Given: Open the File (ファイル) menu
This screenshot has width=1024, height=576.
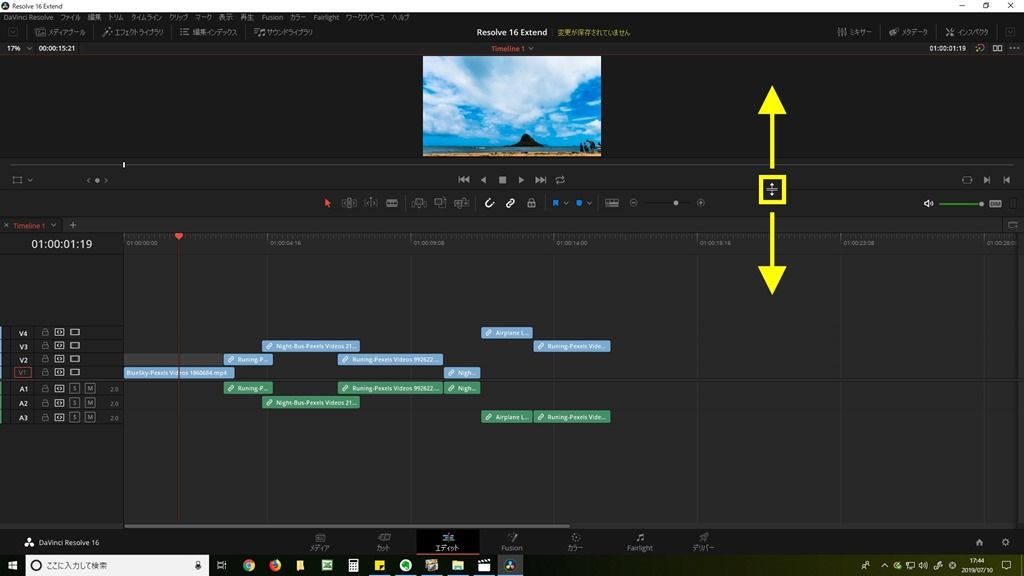Looking at the screenshot, I should pyautogui.click(x=70, y=18).
